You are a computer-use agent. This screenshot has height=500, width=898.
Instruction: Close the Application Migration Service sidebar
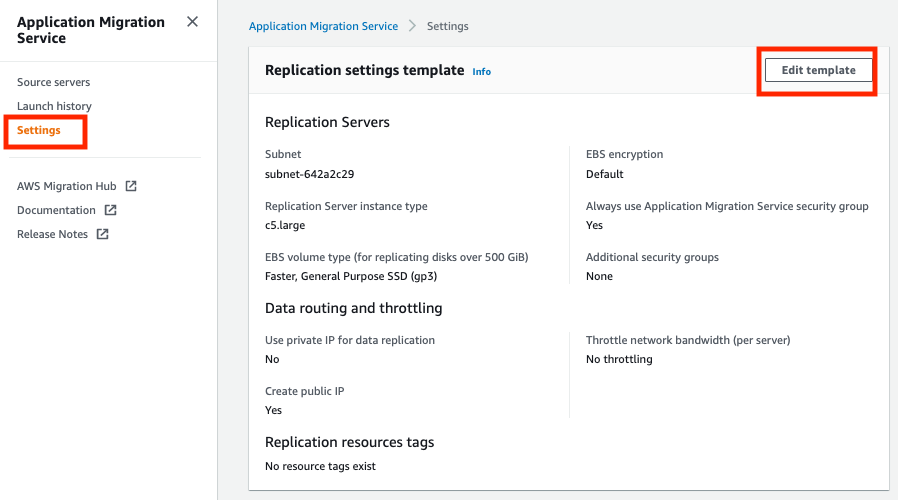[x=192, y=22]
